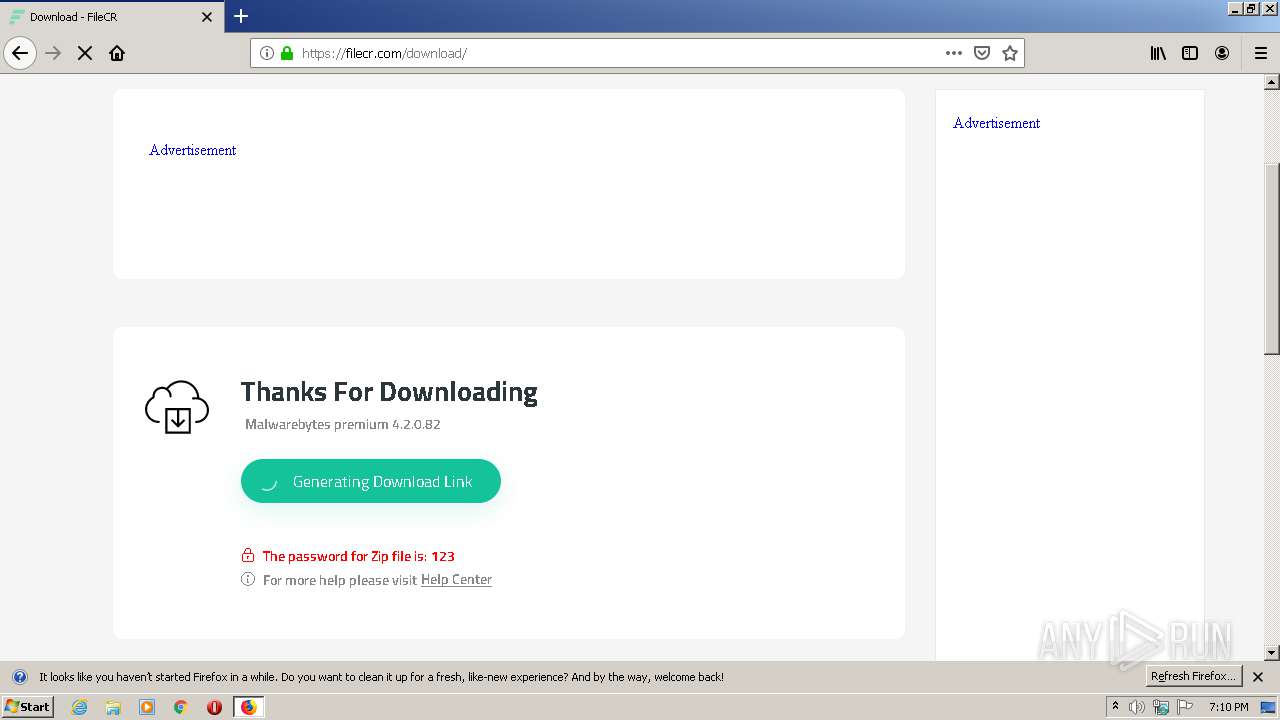The width and height of the screenshot is (1280, 720).
Task: Click the network tray icon
Action: [1161, 707]
